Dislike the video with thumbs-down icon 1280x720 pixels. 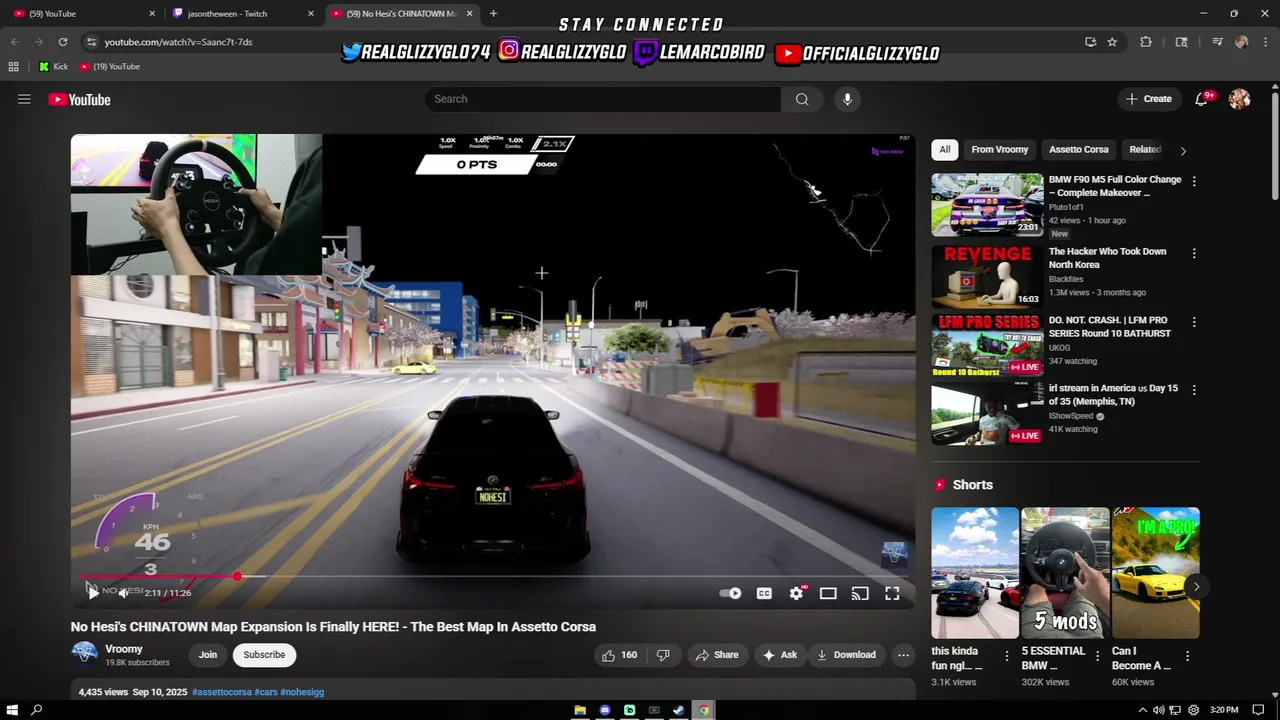pyautogui.click(x=663, y=655)
